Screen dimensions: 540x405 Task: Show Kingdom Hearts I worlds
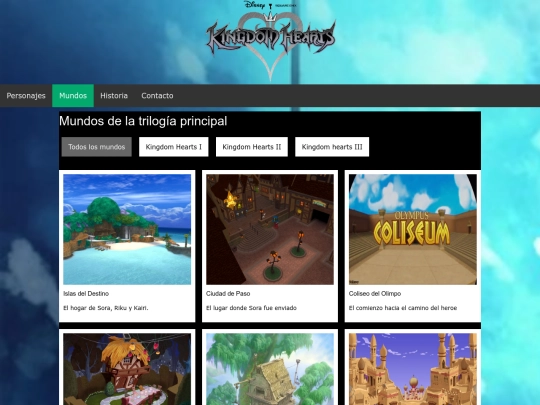[174, 147]
